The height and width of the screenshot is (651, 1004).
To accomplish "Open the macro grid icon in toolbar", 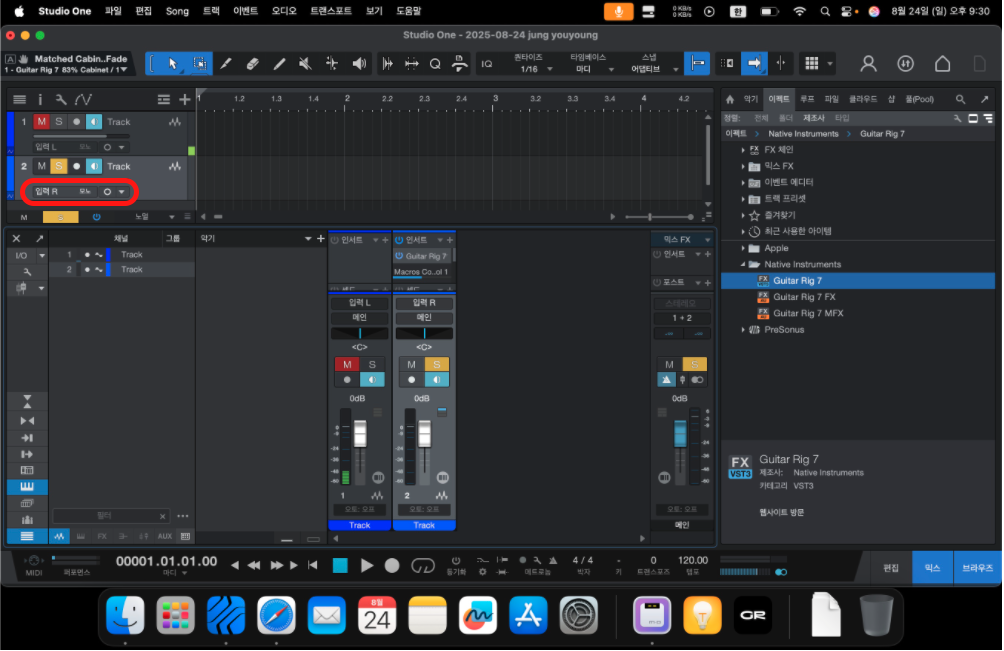I will (x=812, y=63).
